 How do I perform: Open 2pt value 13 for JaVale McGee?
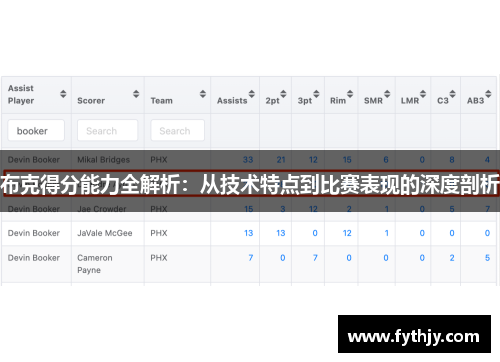[x=281, y=233]
